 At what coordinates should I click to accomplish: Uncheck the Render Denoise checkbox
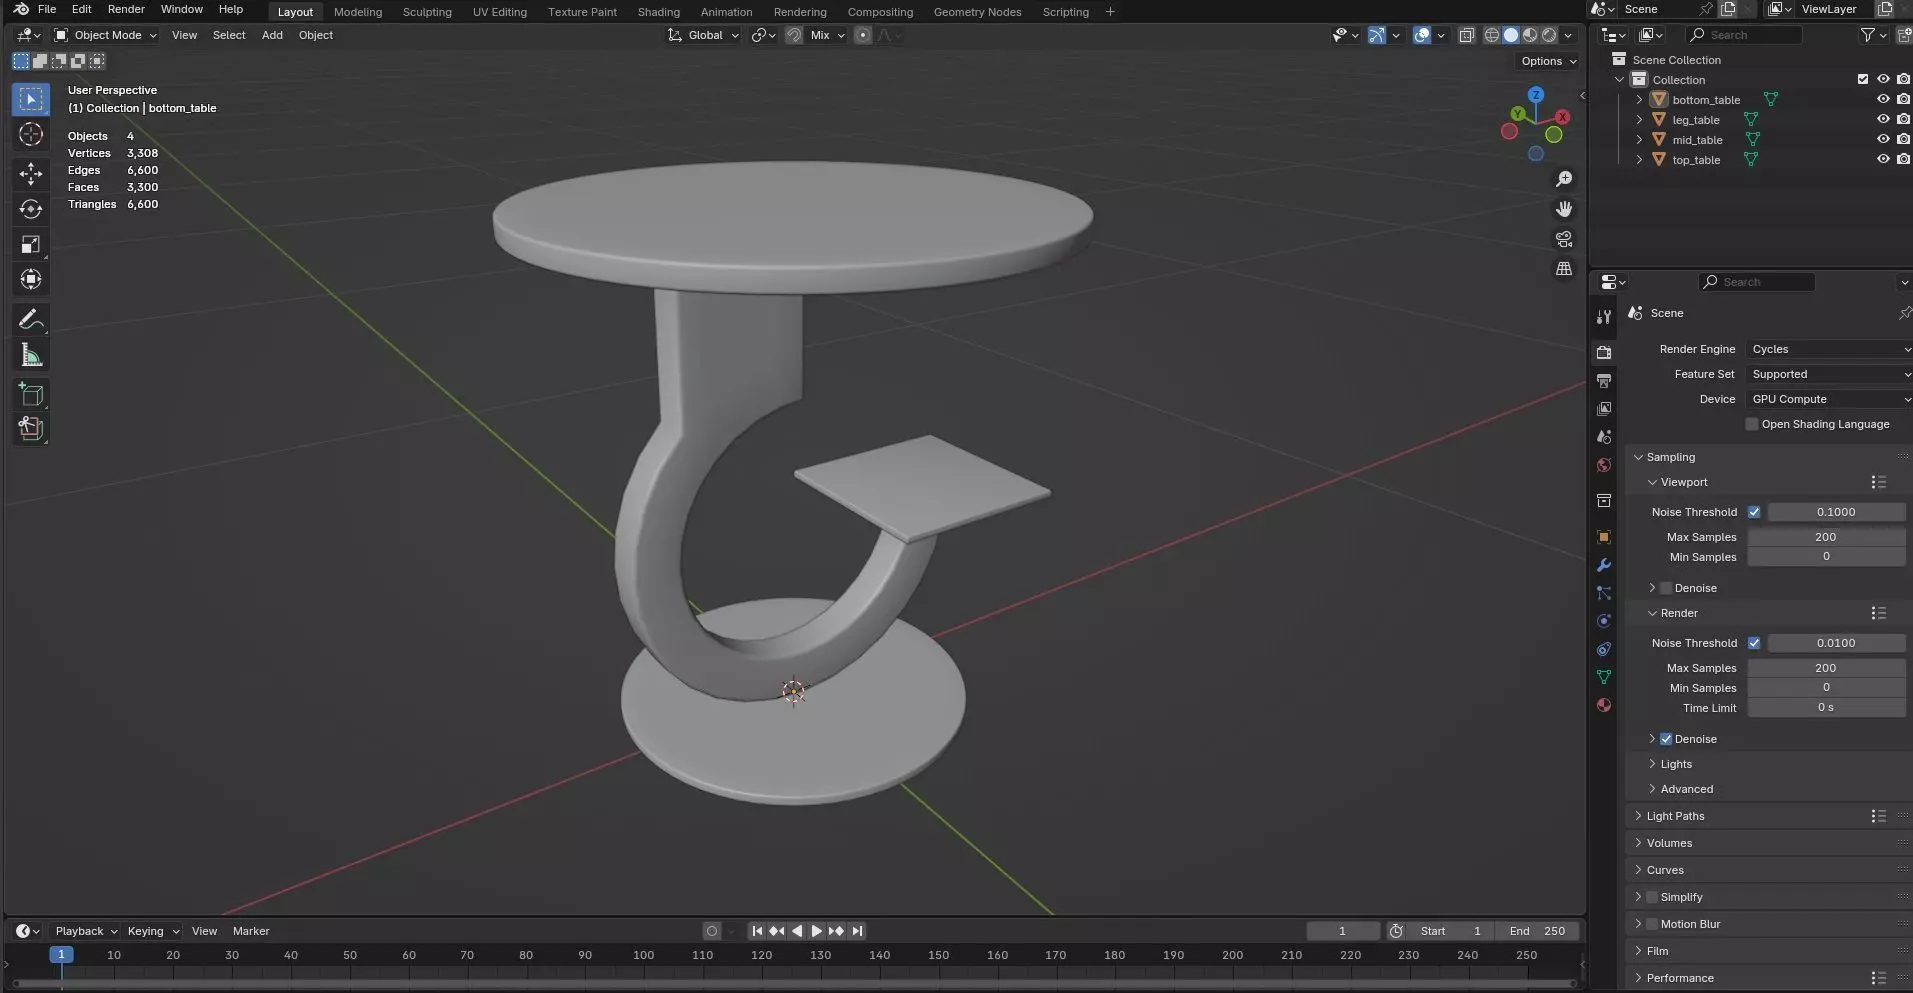pyautogui.click(x=1666, y=739)
